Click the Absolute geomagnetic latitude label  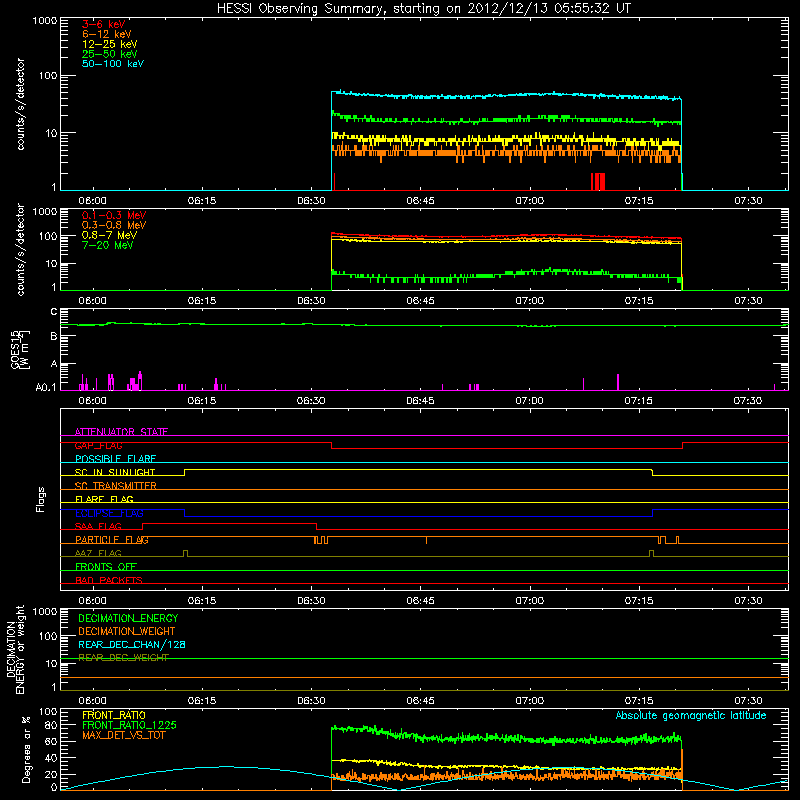pyautogui.click(x=691, y=715)
